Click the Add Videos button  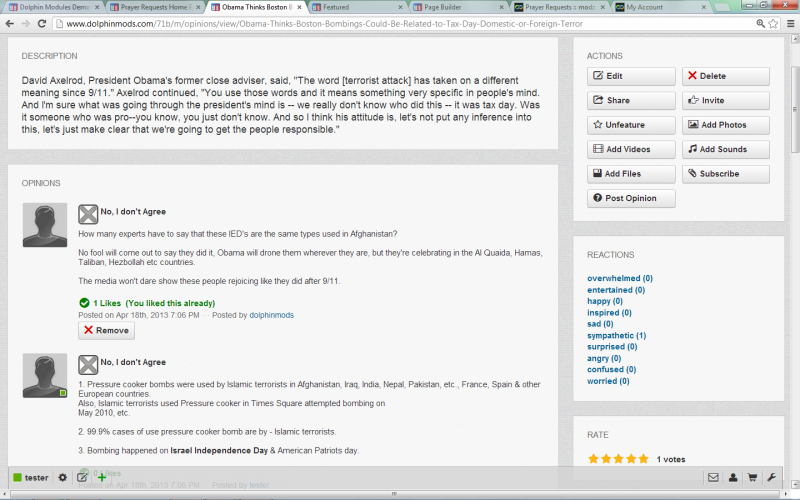[631, 149]
